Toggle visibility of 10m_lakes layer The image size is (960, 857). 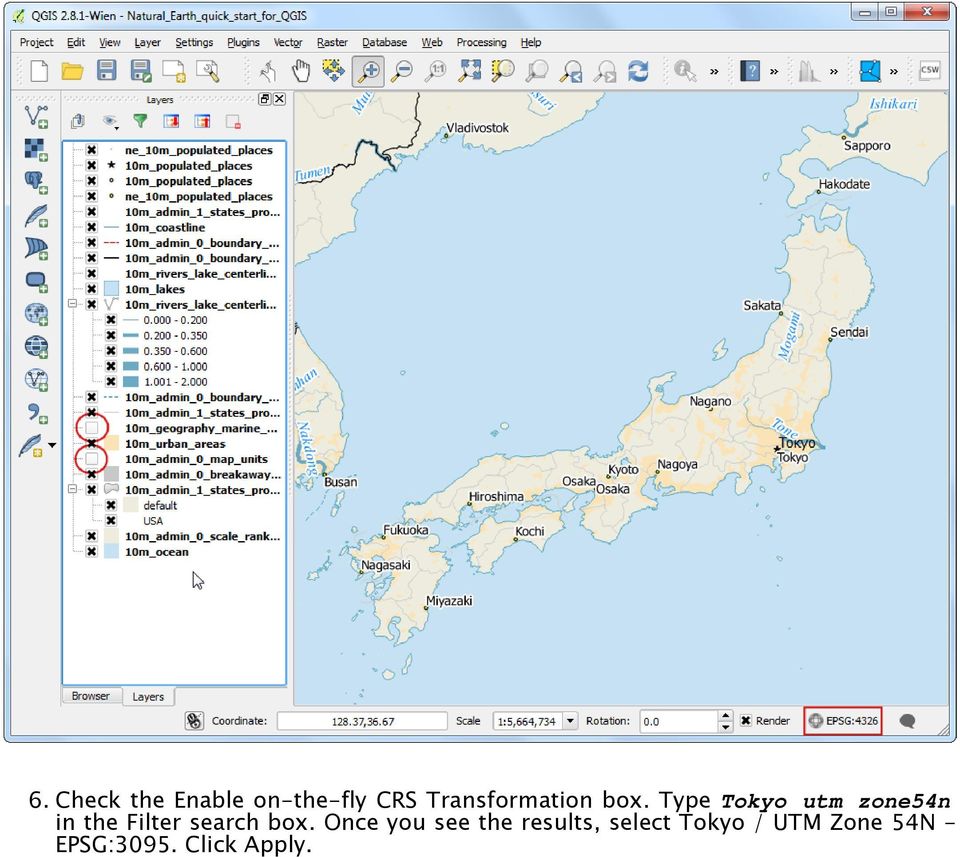point(91,289)
